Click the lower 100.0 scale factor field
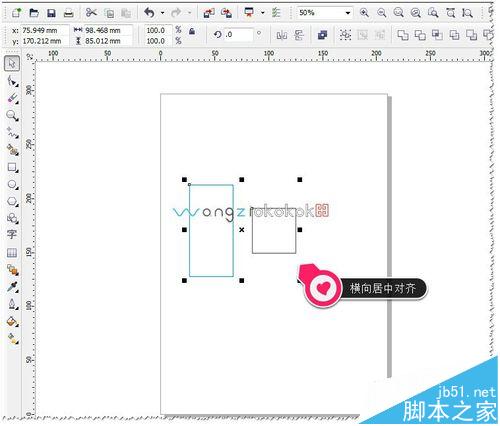500x426 pixels. [x=158, y=41]
